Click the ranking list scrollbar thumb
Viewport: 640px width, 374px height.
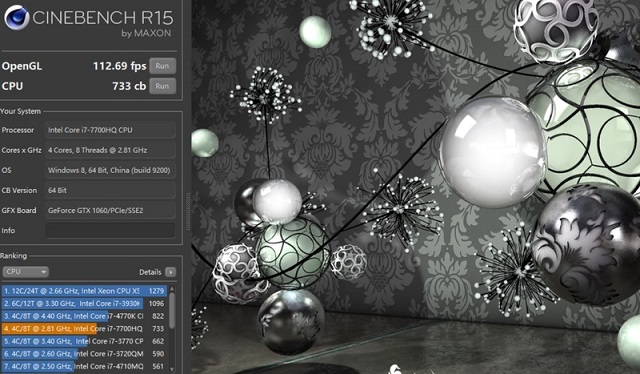[x=172, y=310]
